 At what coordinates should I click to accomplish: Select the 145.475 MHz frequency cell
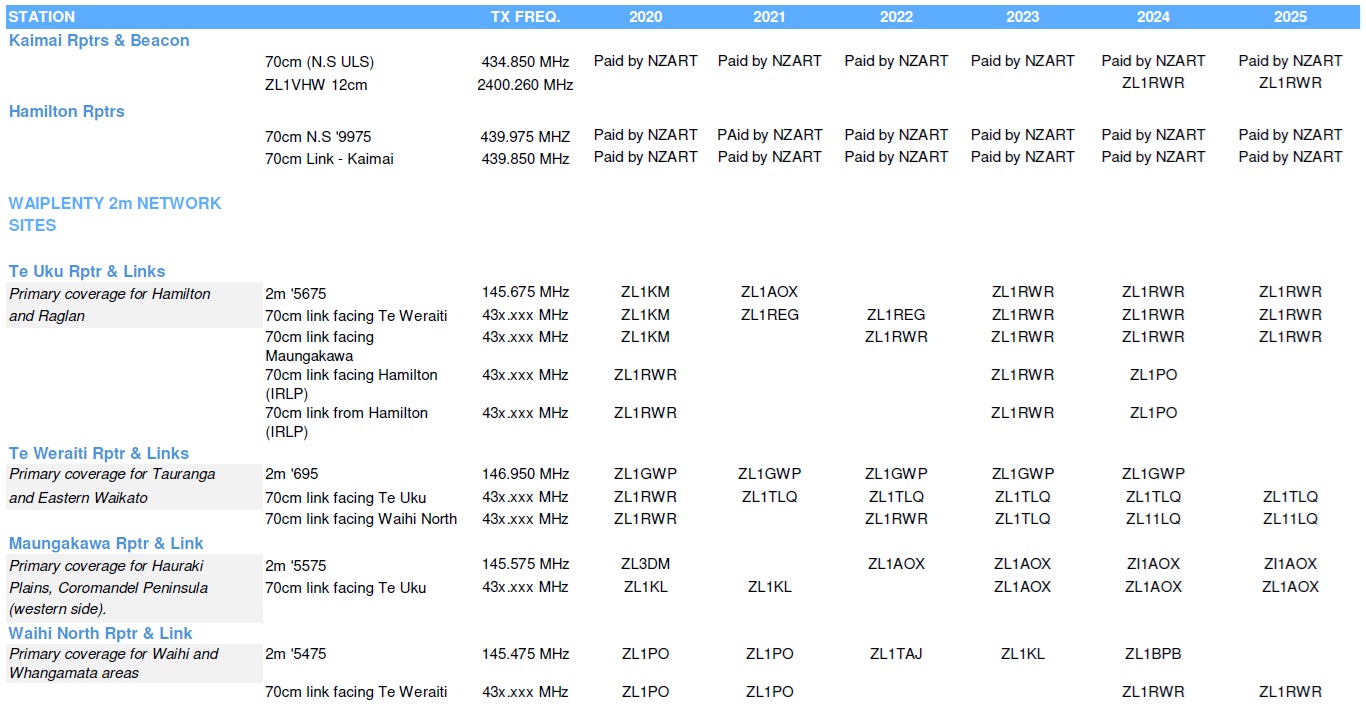526,654
